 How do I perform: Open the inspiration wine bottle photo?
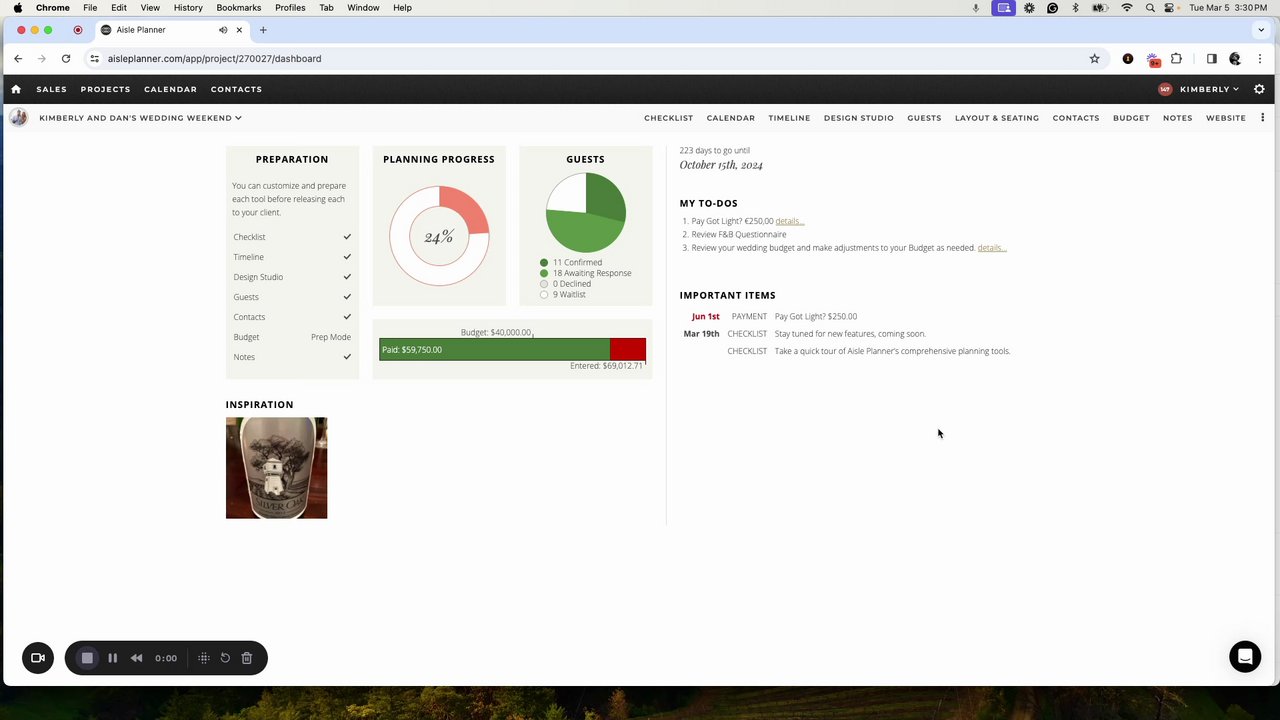(x=276, y=468)
